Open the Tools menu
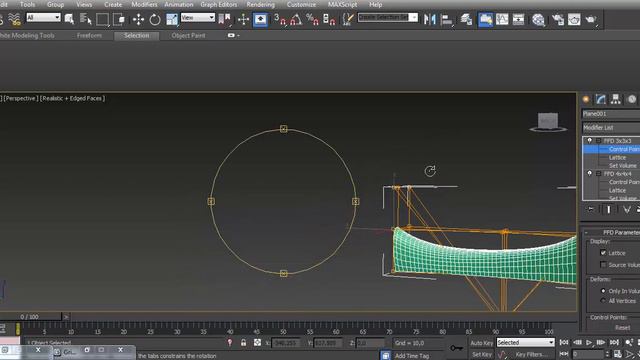Viewport: 640px width, 360px height. [27, 4]
